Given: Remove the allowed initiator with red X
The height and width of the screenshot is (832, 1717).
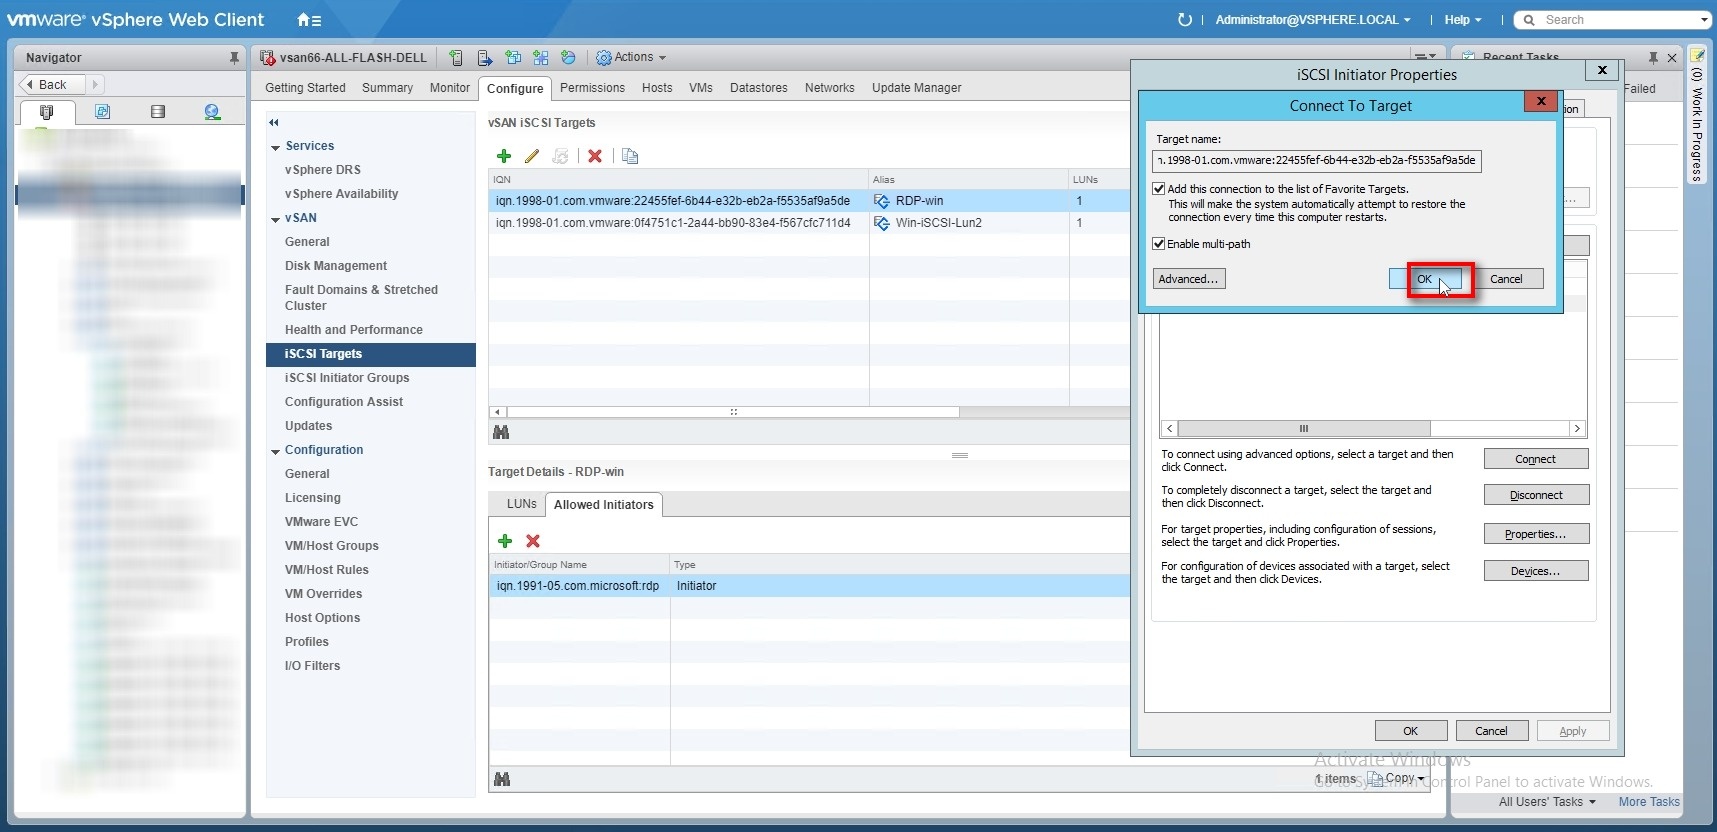Looking at the screenshot, I should pyautogui.click(x=533, y=541).
